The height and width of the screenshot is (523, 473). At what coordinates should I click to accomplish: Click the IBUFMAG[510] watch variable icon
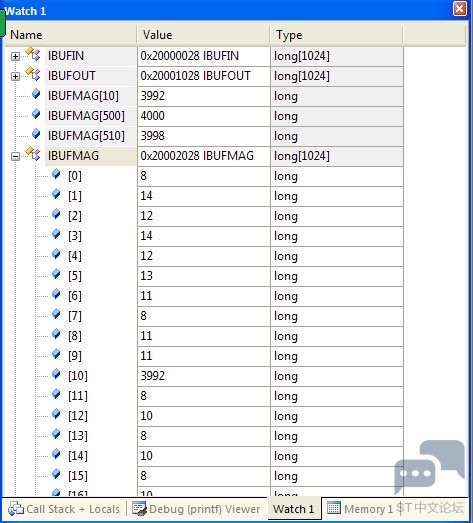tap(36, 134)
